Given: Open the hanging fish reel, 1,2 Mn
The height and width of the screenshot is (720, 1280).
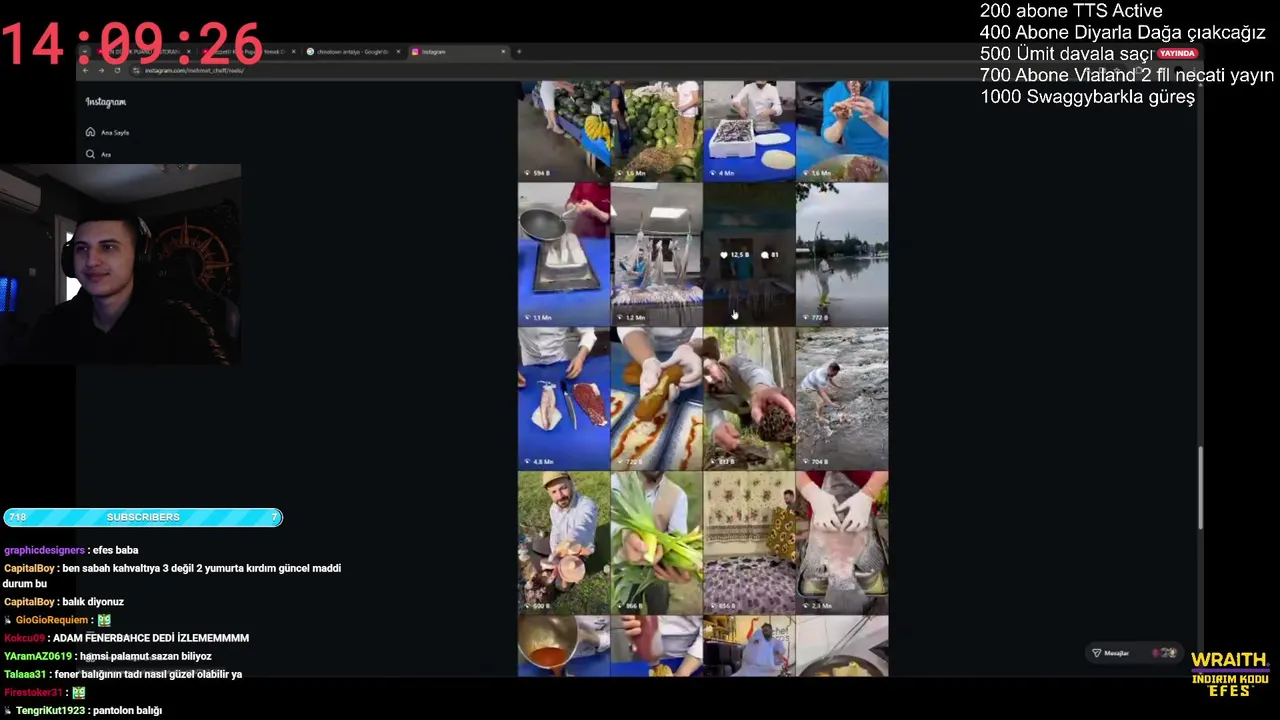Looking at the screenshot, I should pos(656,254).
